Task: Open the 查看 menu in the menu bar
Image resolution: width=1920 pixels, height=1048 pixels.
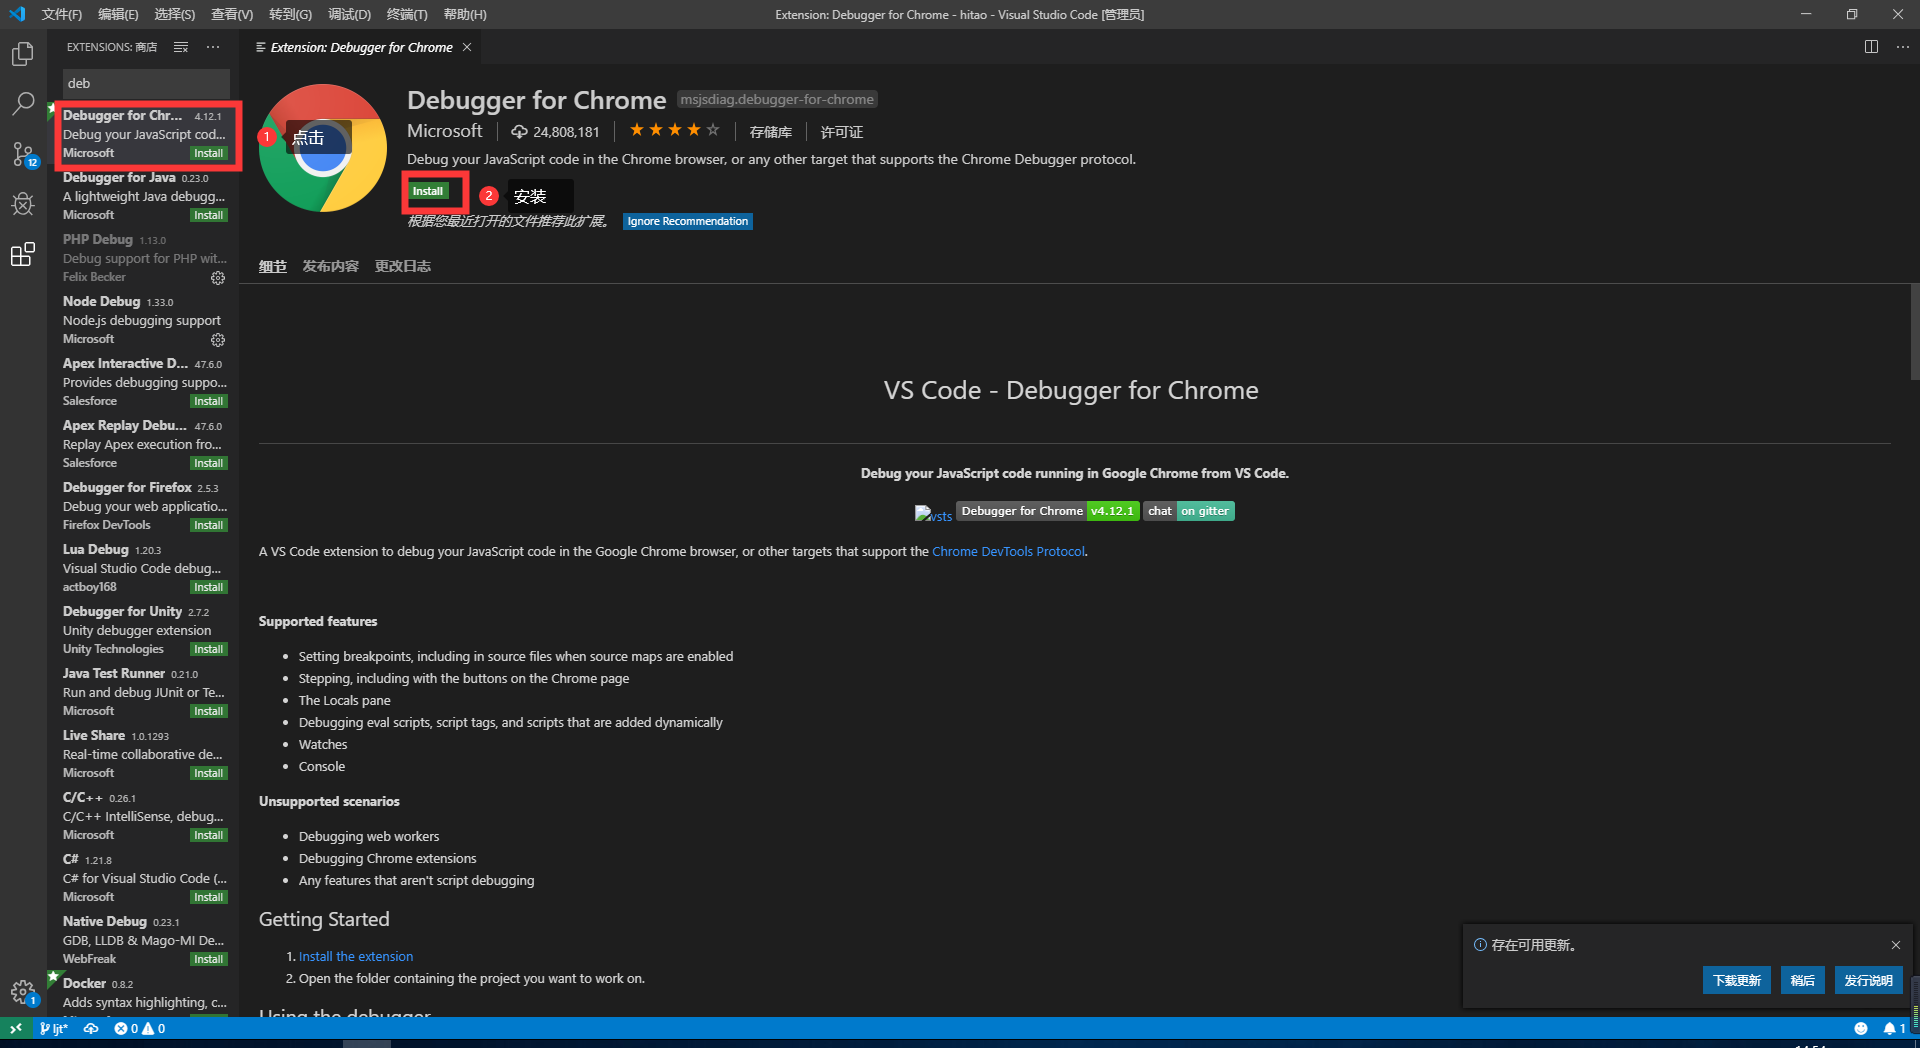Action: coord(231,14)
